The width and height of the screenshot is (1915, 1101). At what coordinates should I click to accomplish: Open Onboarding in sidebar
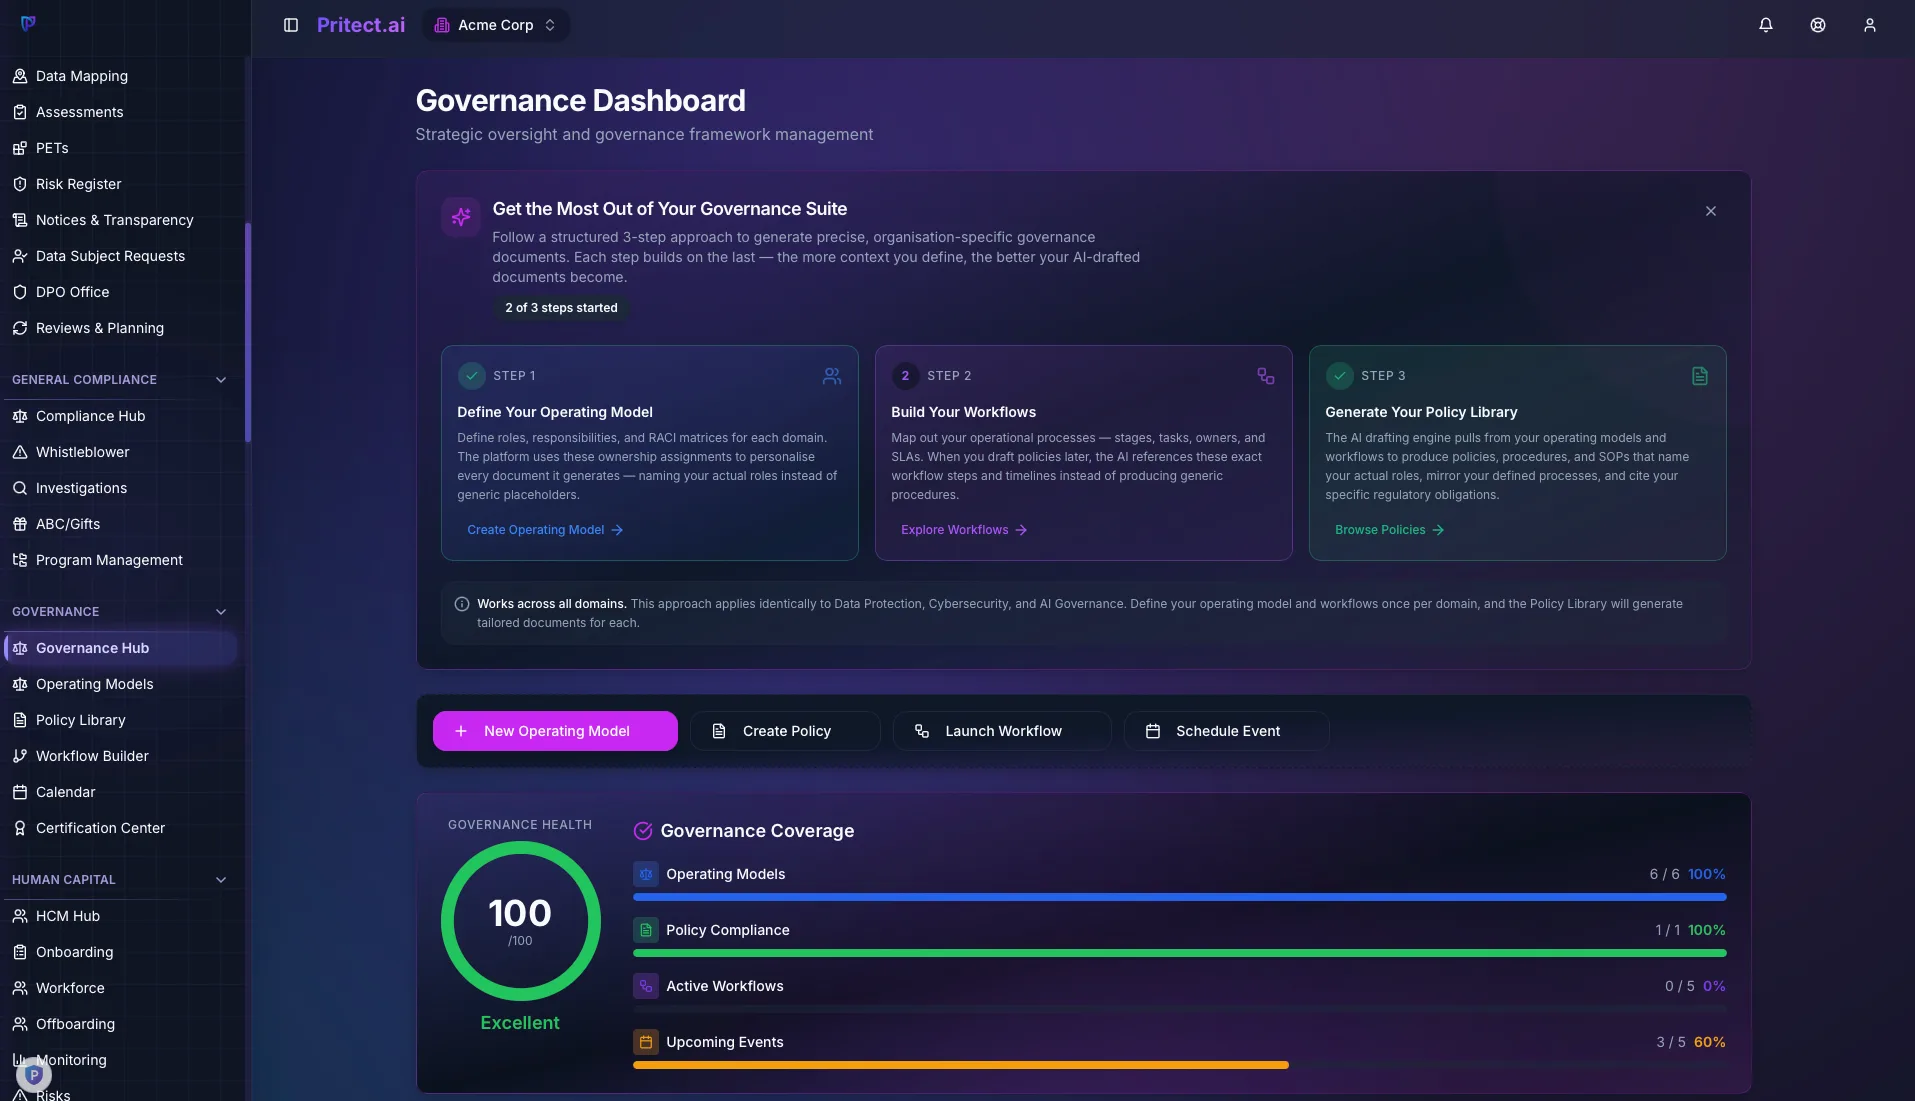pyautogui.click(x=120, y=952)
